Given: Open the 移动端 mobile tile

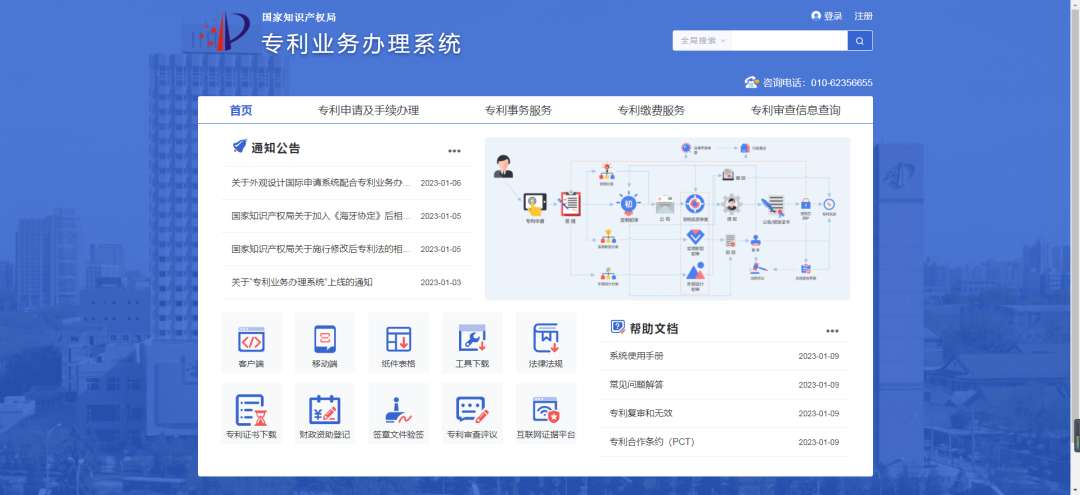Looking at the screenshot, I should (x=324, y=343).
